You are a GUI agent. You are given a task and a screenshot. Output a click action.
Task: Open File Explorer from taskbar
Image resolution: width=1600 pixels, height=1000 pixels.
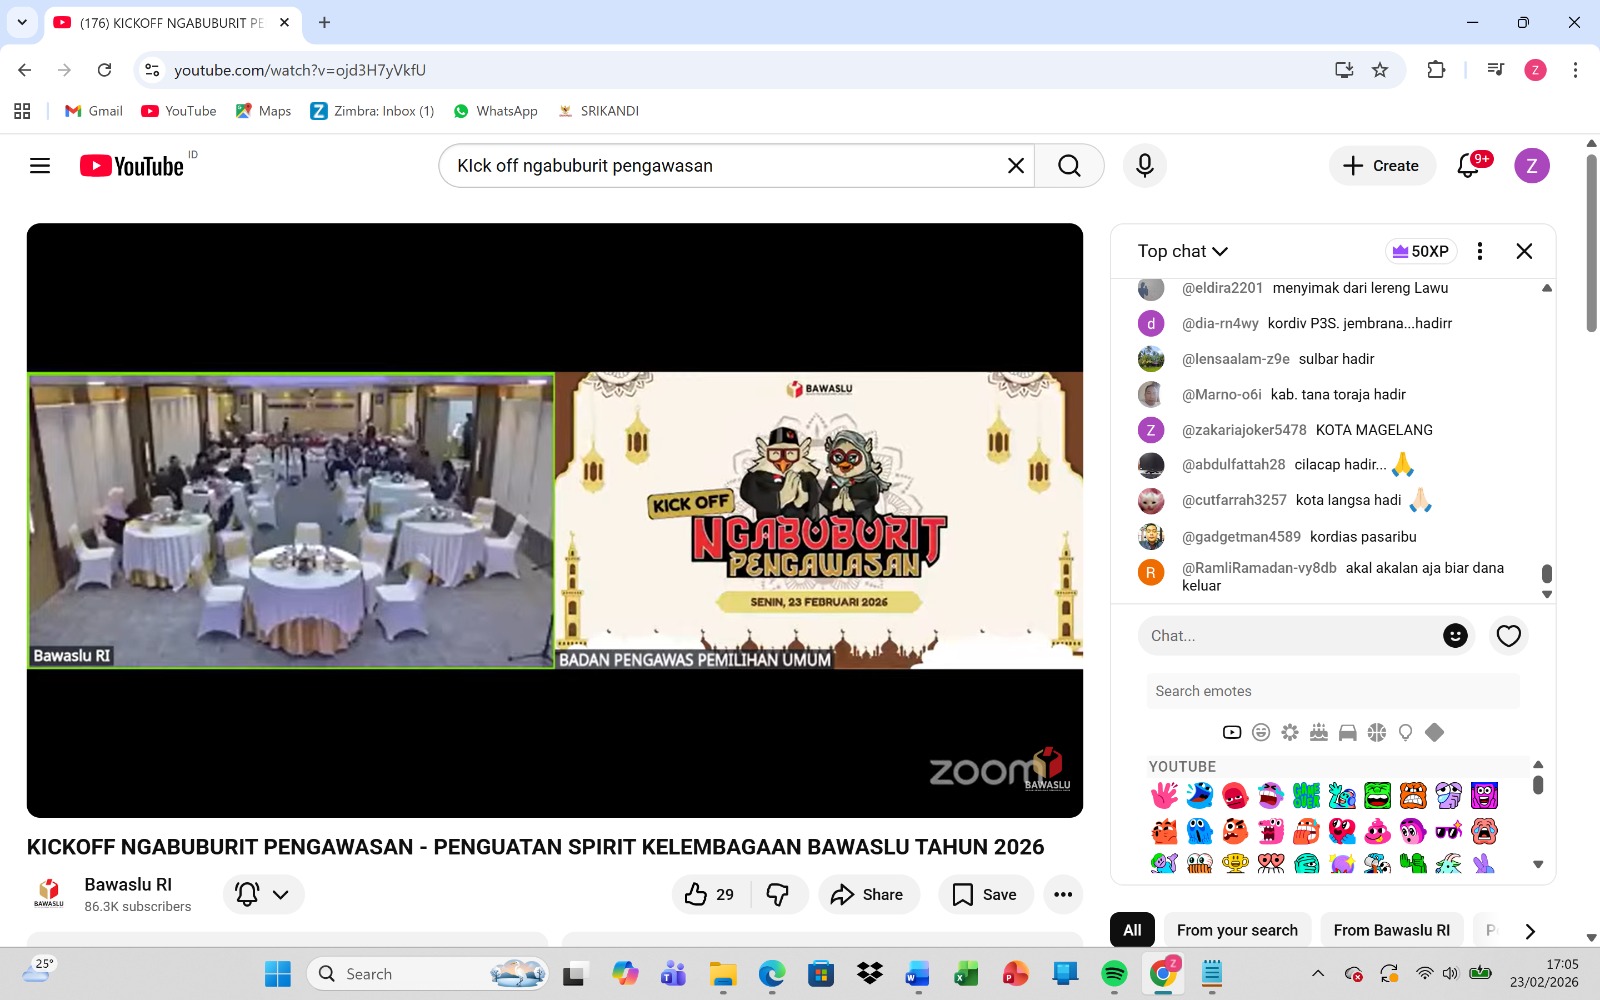click(723, 973)
